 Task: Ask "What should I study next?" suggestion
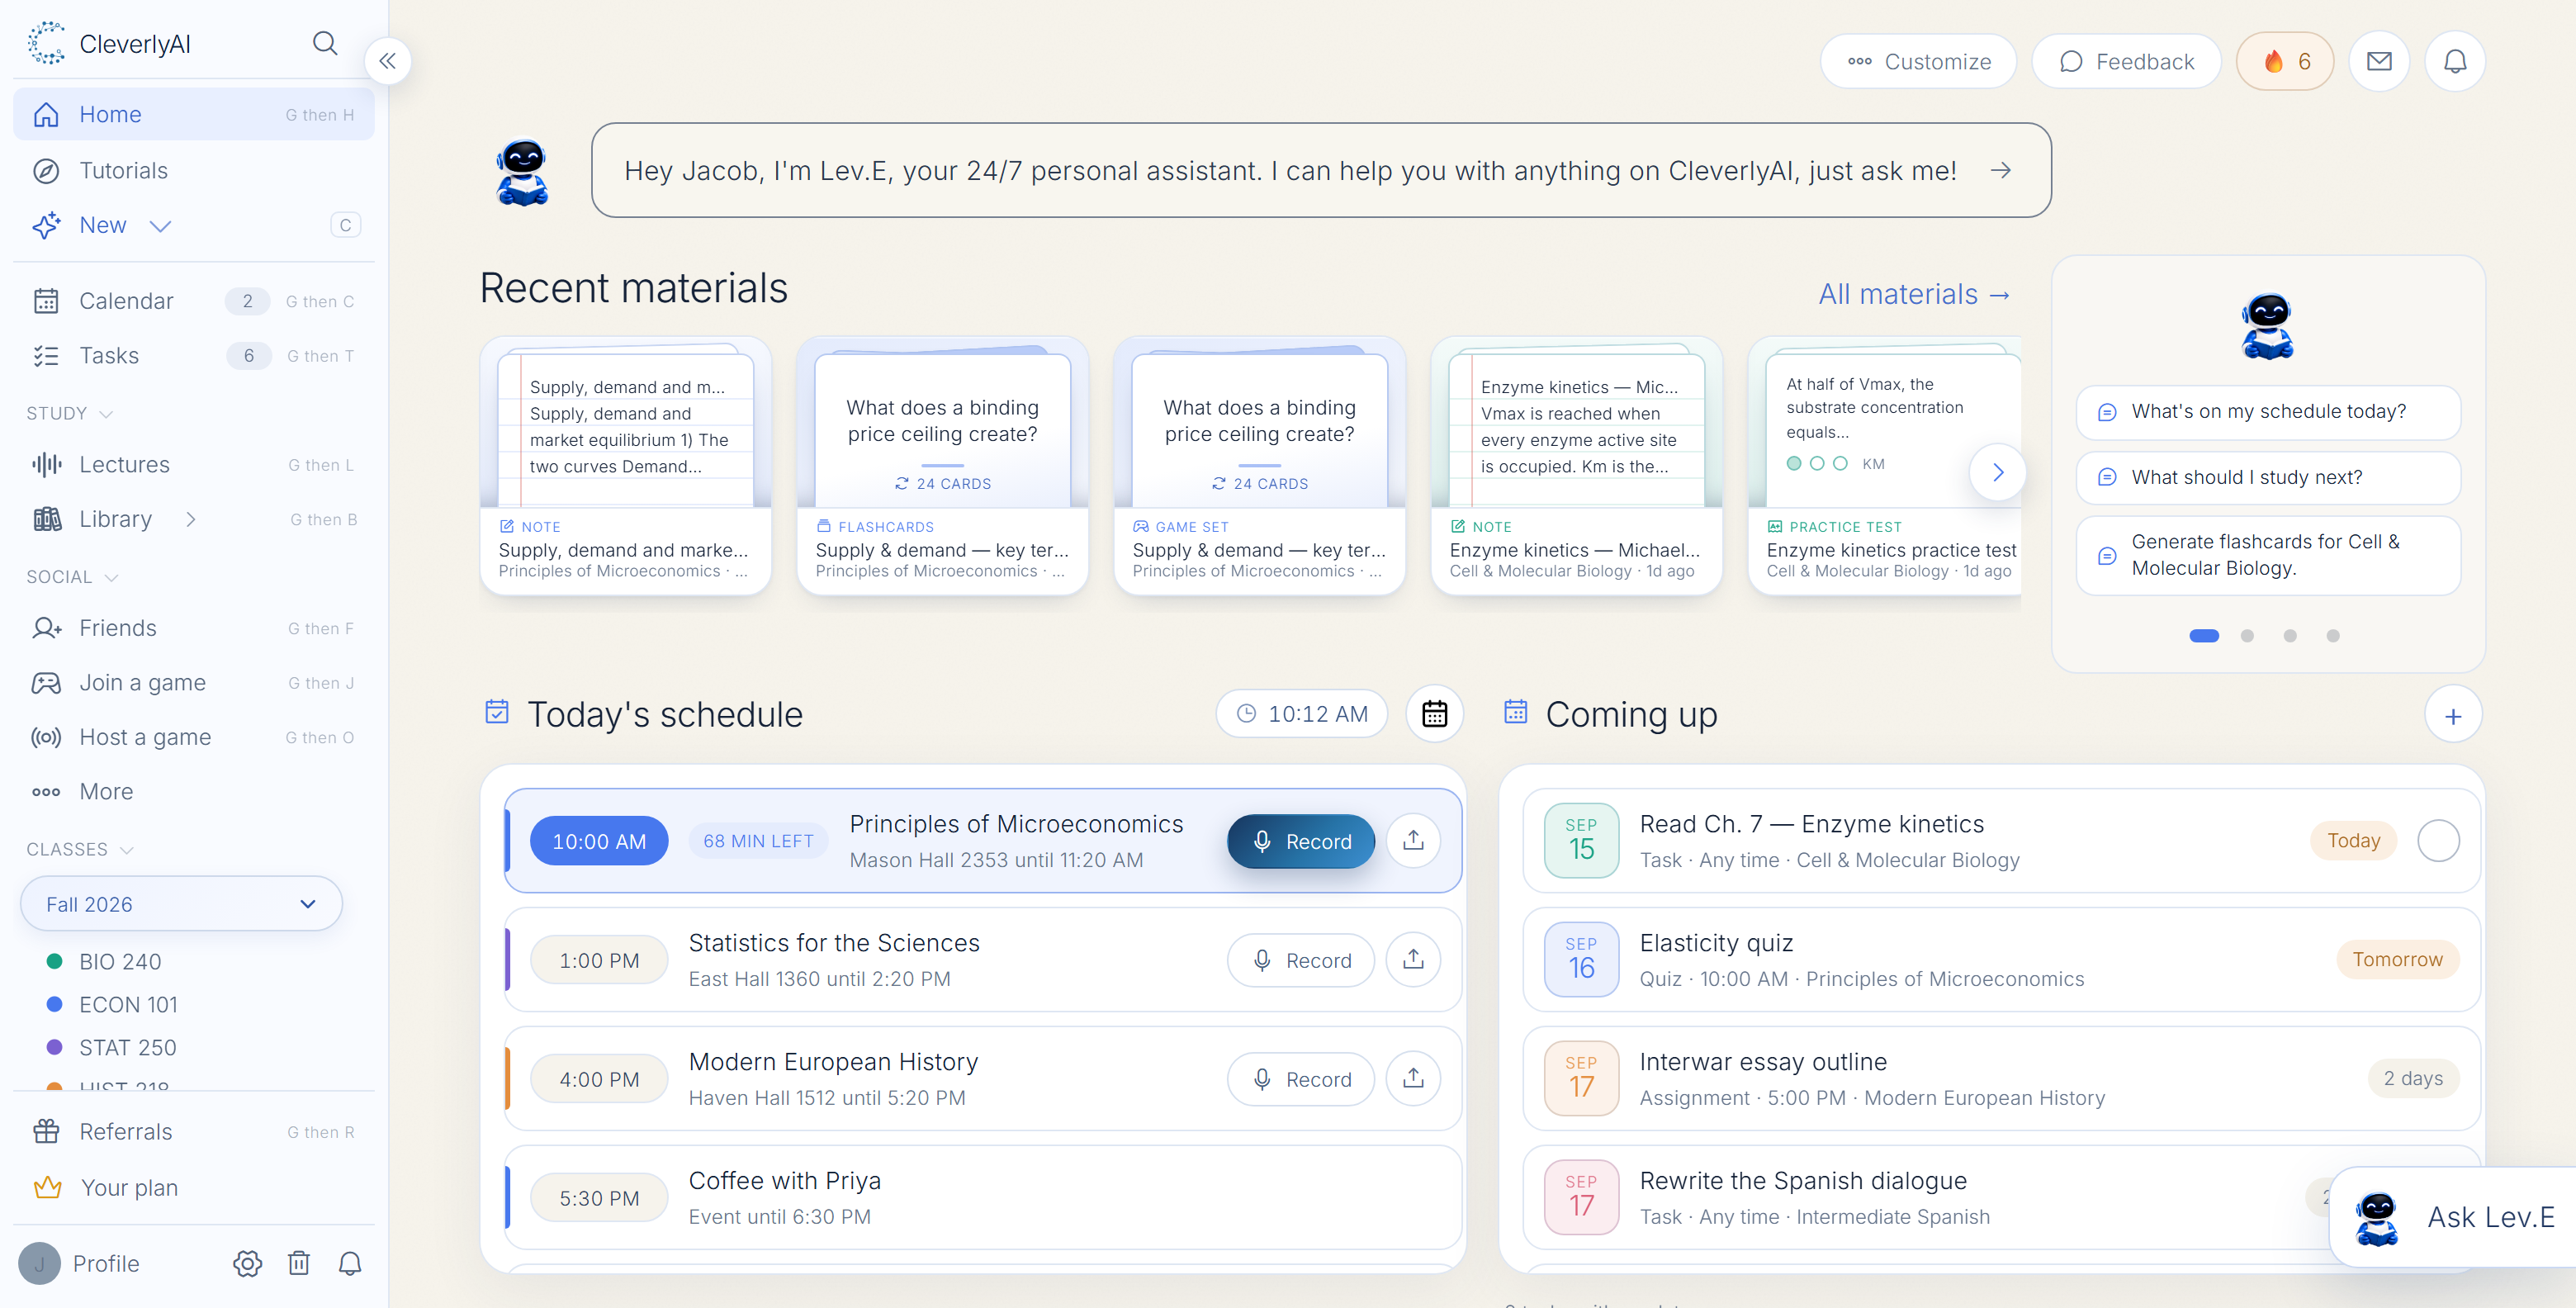[x=2267, y=478]
